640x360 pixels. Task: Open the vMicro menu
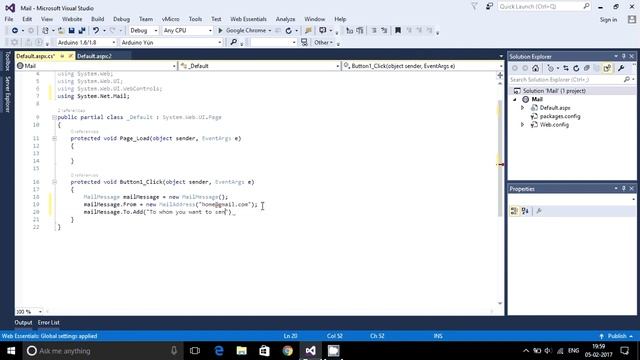point(171,19)
